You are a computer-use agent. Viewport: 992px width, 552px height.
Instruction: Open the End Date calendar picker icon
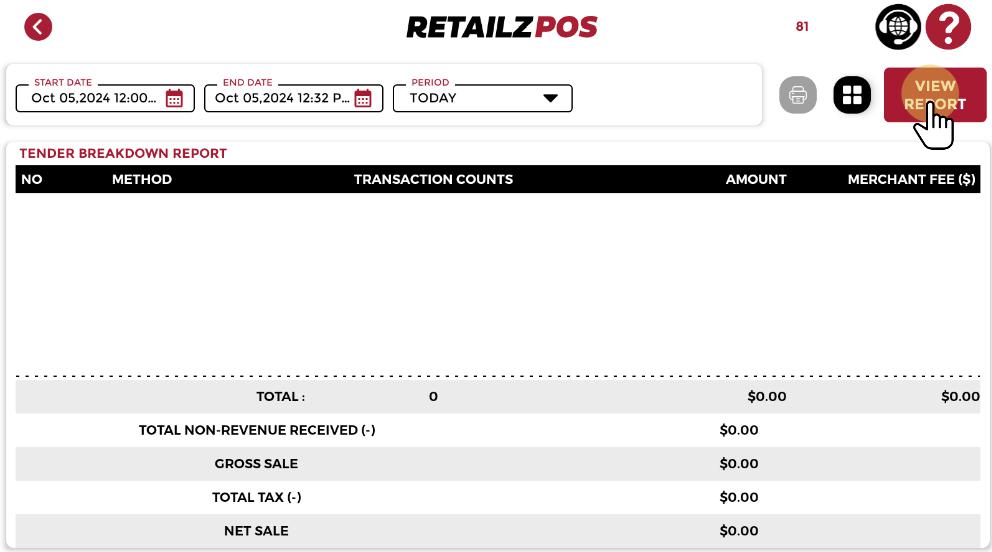pos(363,98)
